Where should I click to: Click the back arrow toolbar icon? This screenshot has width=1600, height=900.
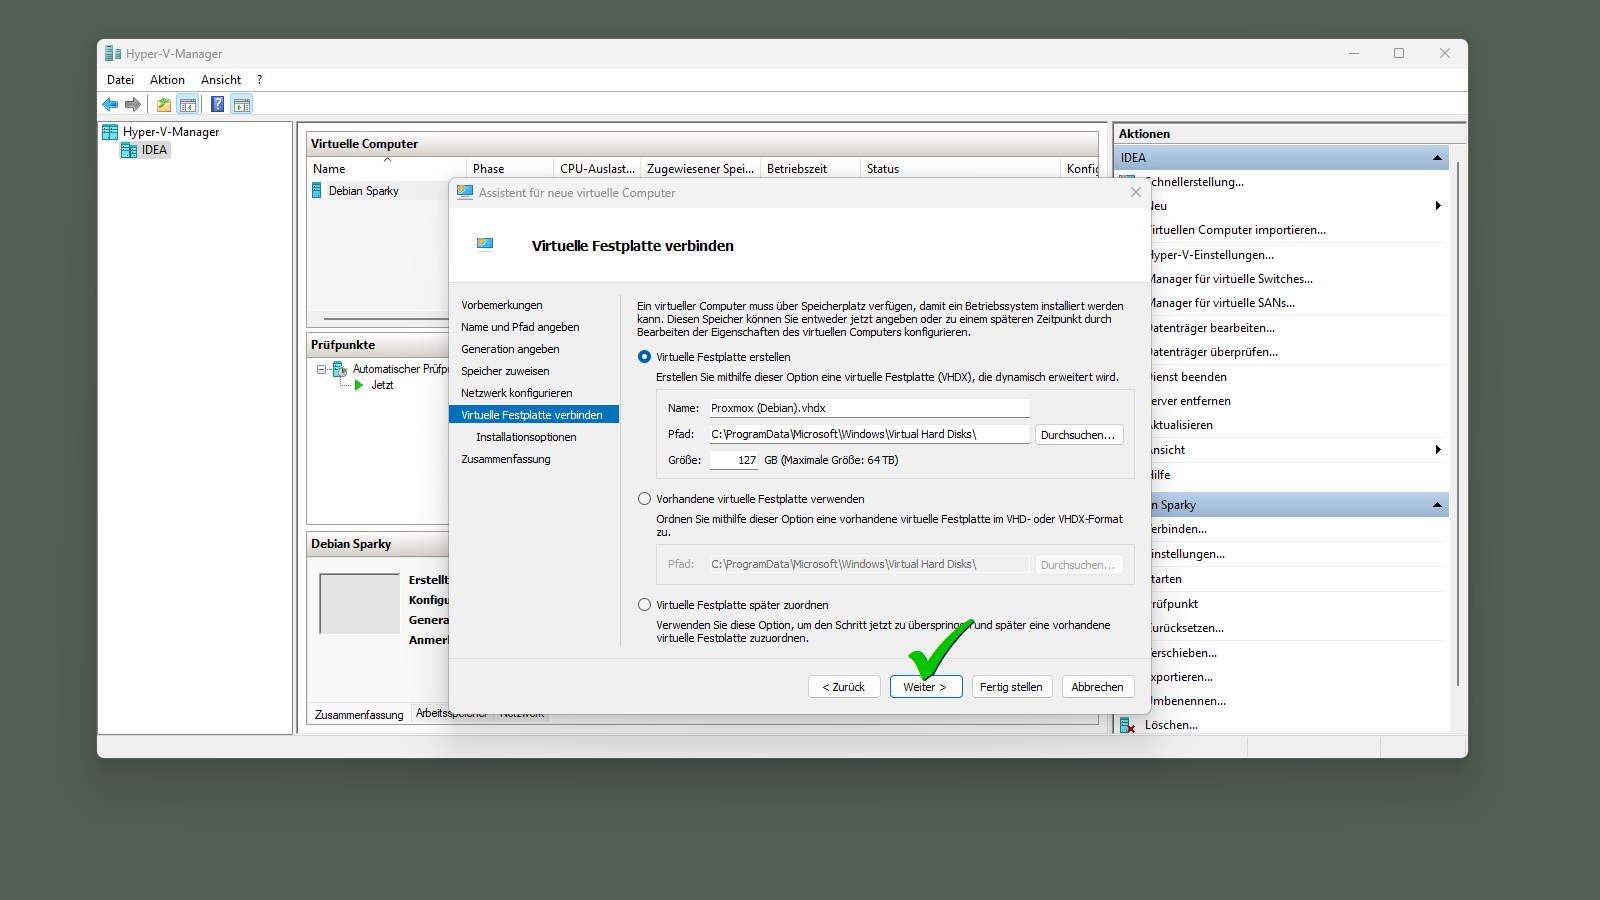(110, 104)
